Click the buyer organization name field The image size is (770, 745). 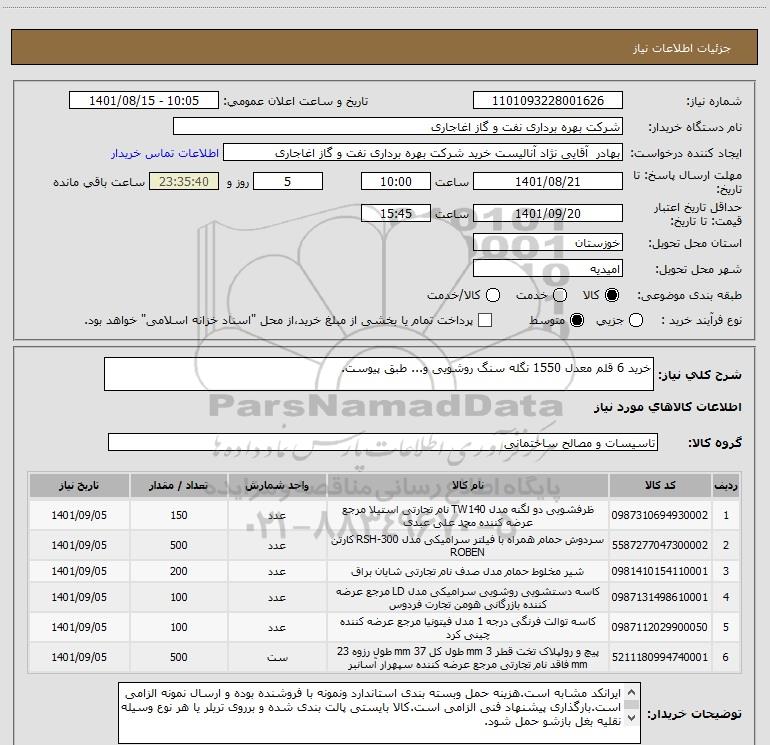point(398,126)
